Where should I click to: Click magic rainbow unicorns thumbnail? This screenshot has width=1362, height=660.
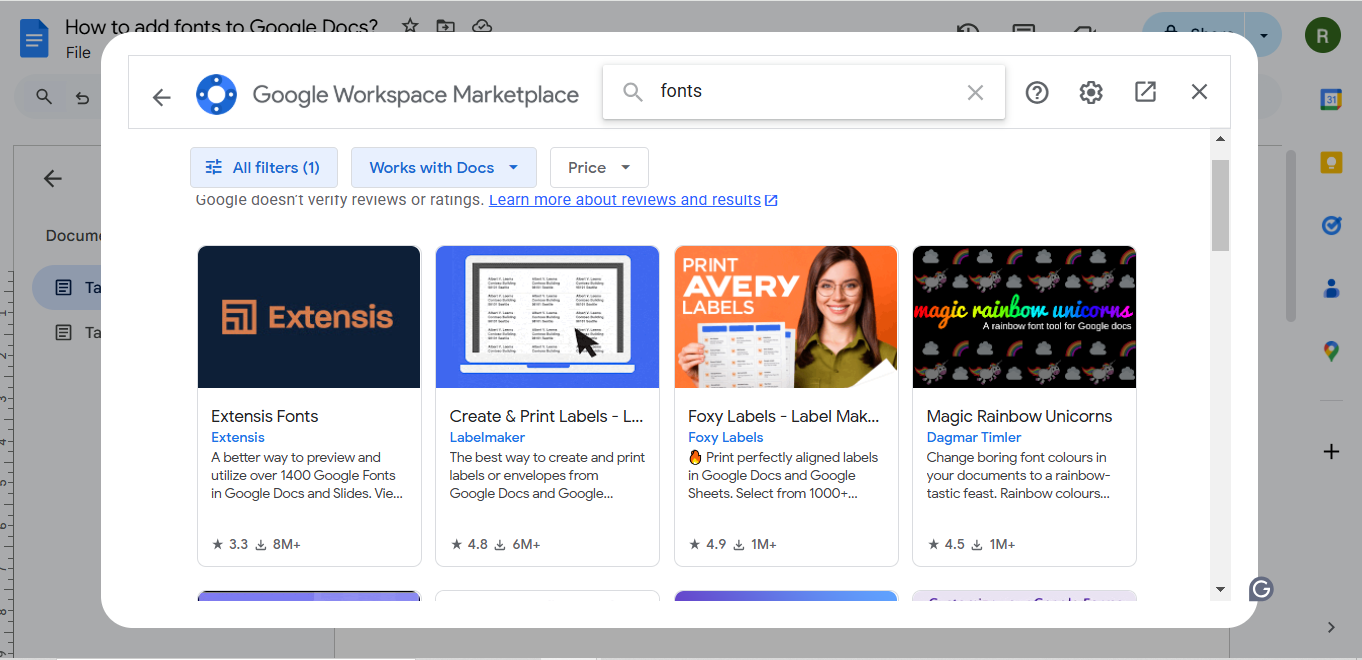coord(1024,317)
